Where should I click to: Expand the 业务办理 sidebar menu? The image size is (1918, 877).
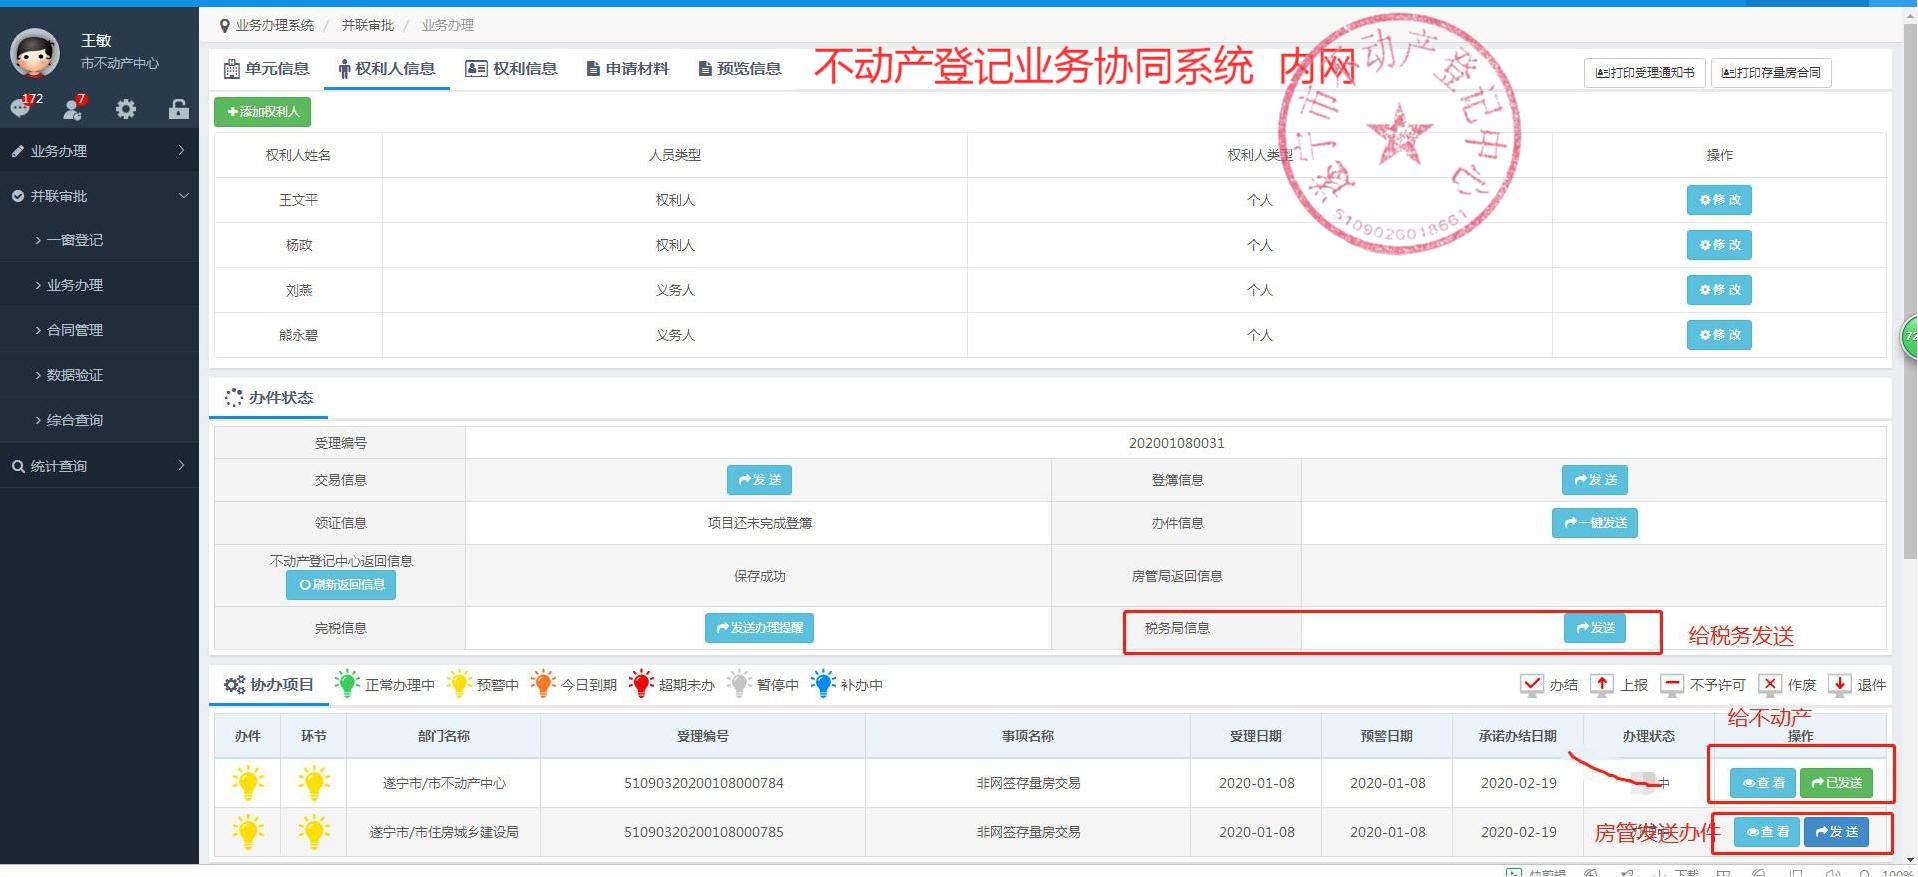99,151
